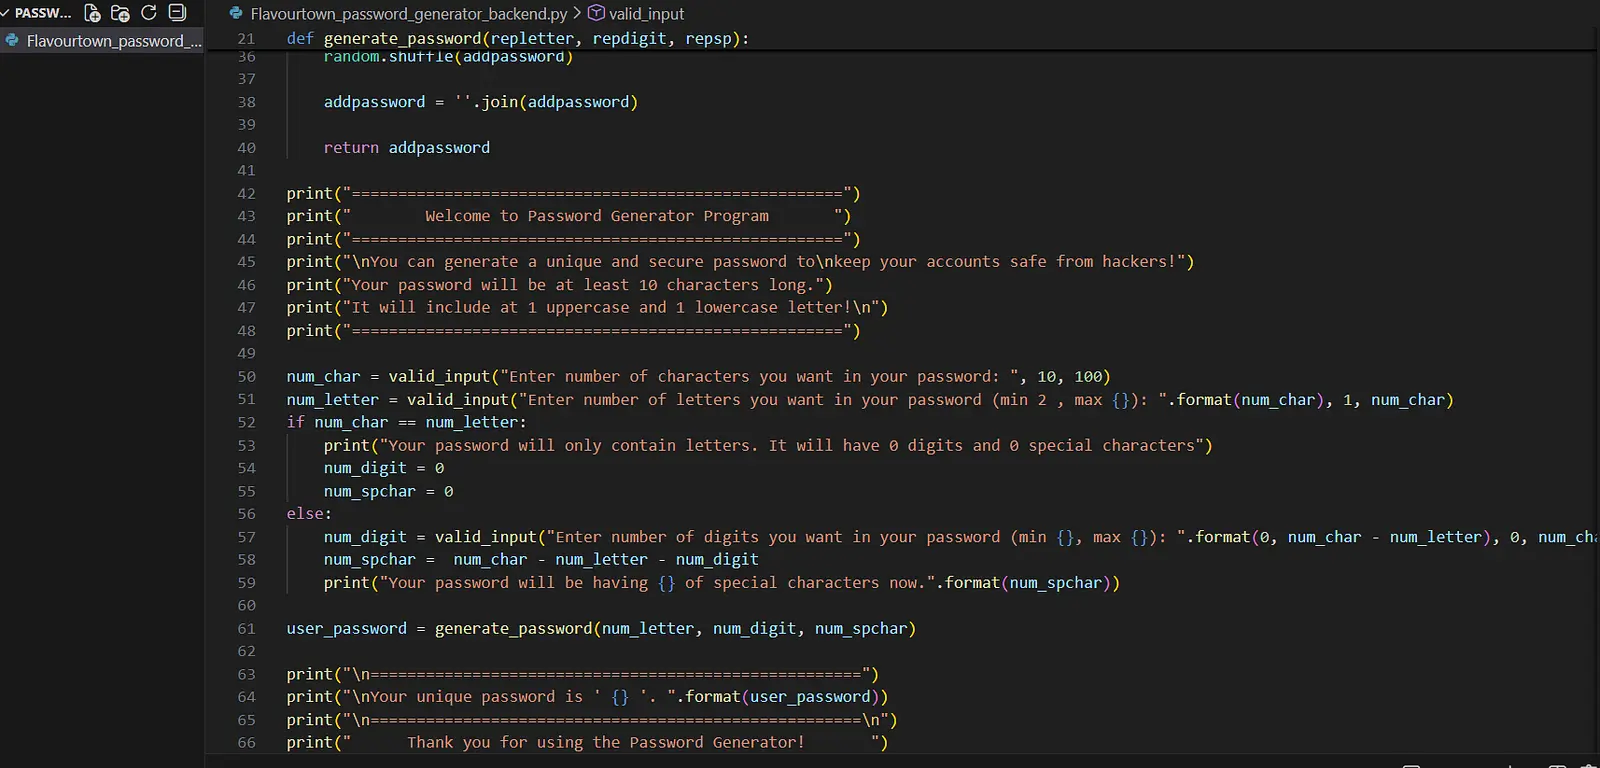Refresh the Explorer file list
The width and height of the screenshot is (1600, 768).
[149, 13]
